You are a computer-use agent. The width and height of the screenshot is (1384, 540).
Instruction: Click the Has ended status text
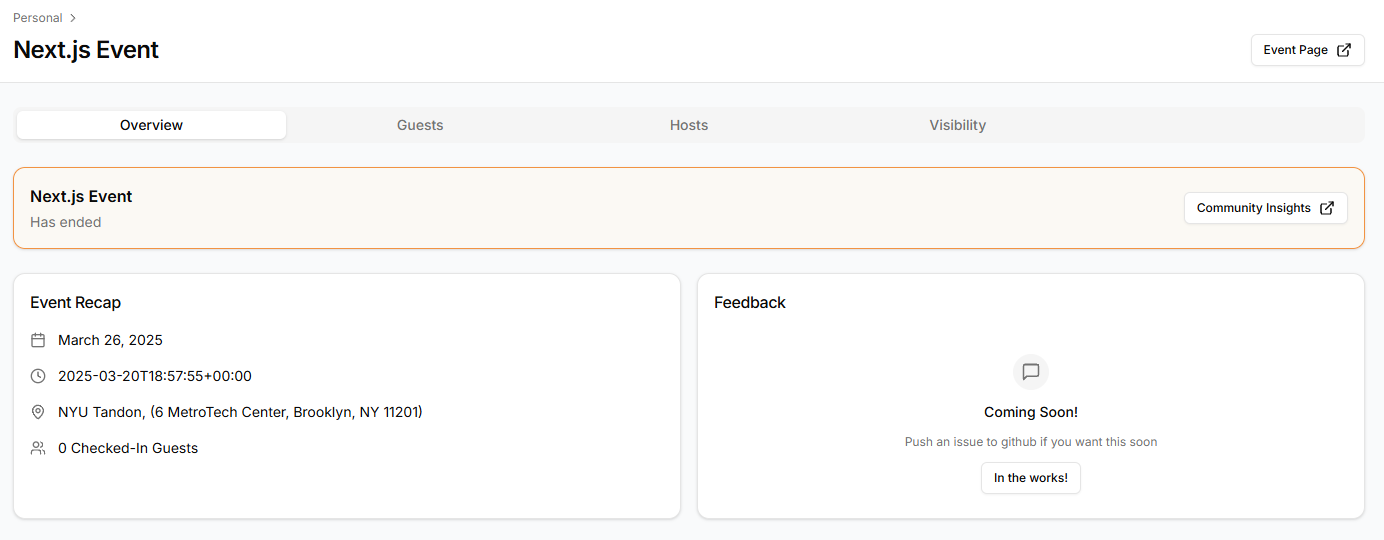(66, 222)
